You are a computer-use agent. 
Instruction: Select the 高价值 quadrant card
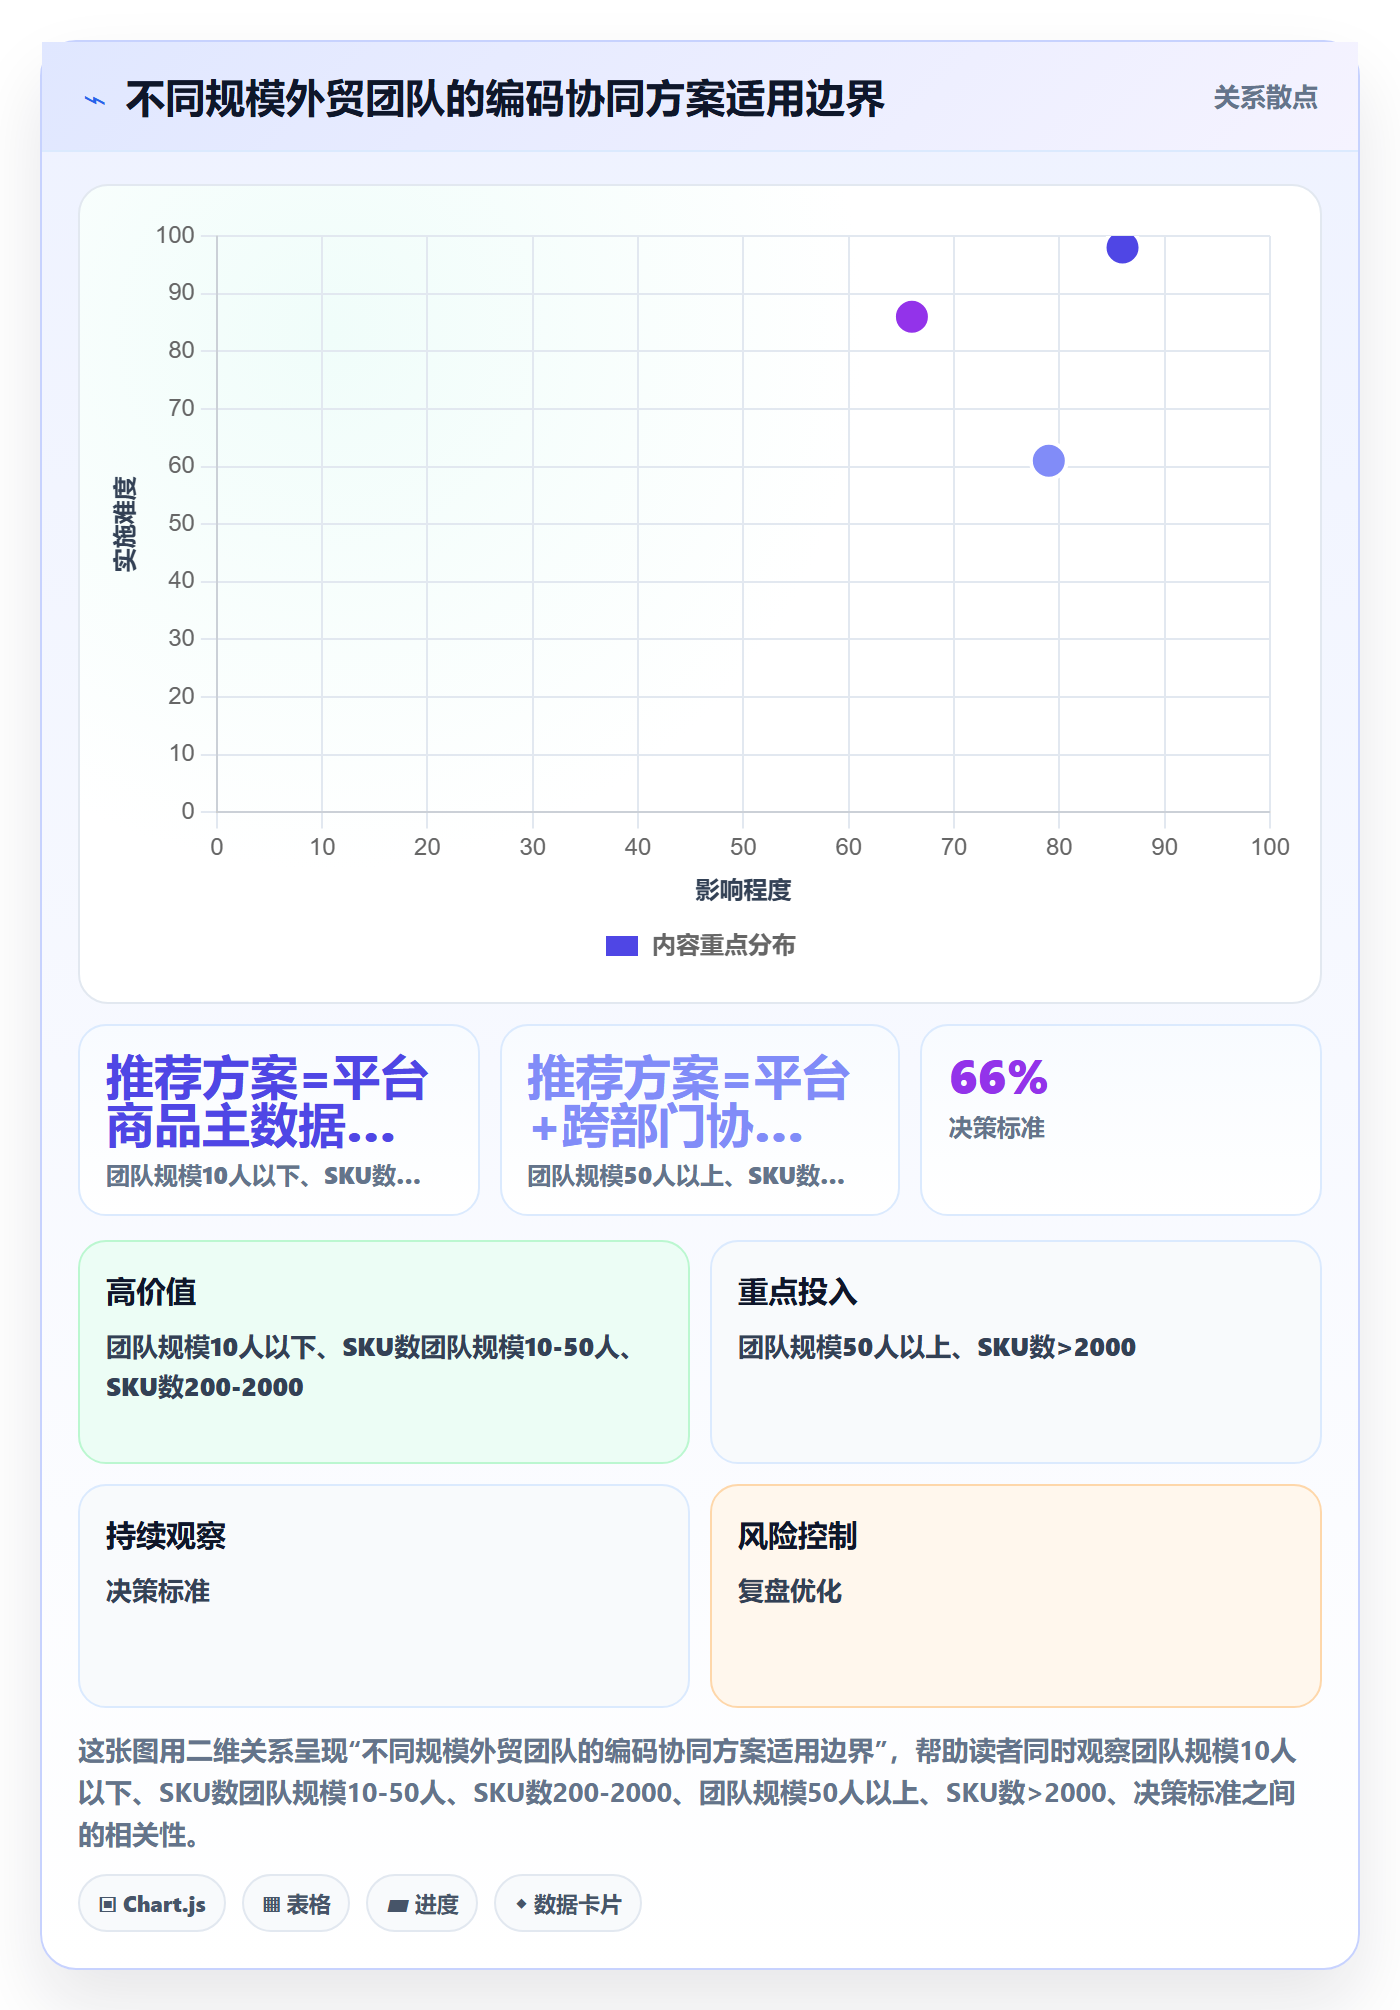tap(384, 1352)
